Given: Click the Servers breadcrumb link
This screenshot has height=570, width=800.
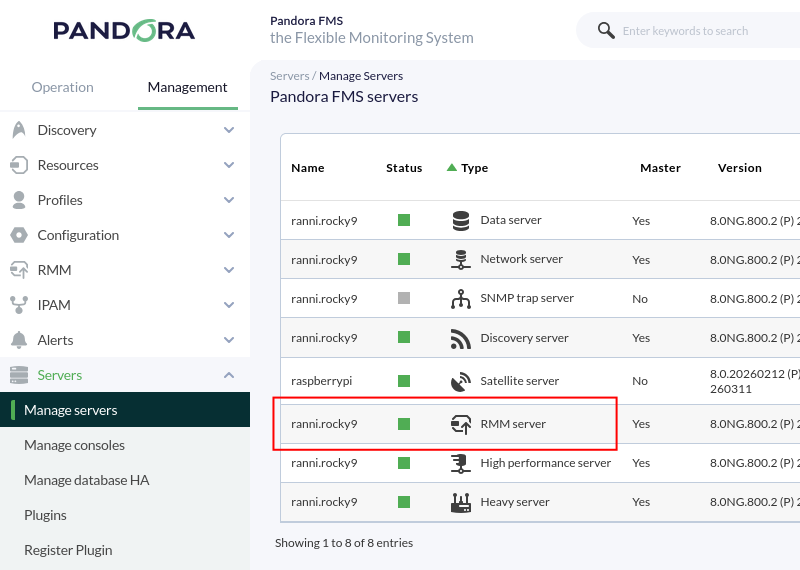Looking at the screenshot, I should coord(289,76).
